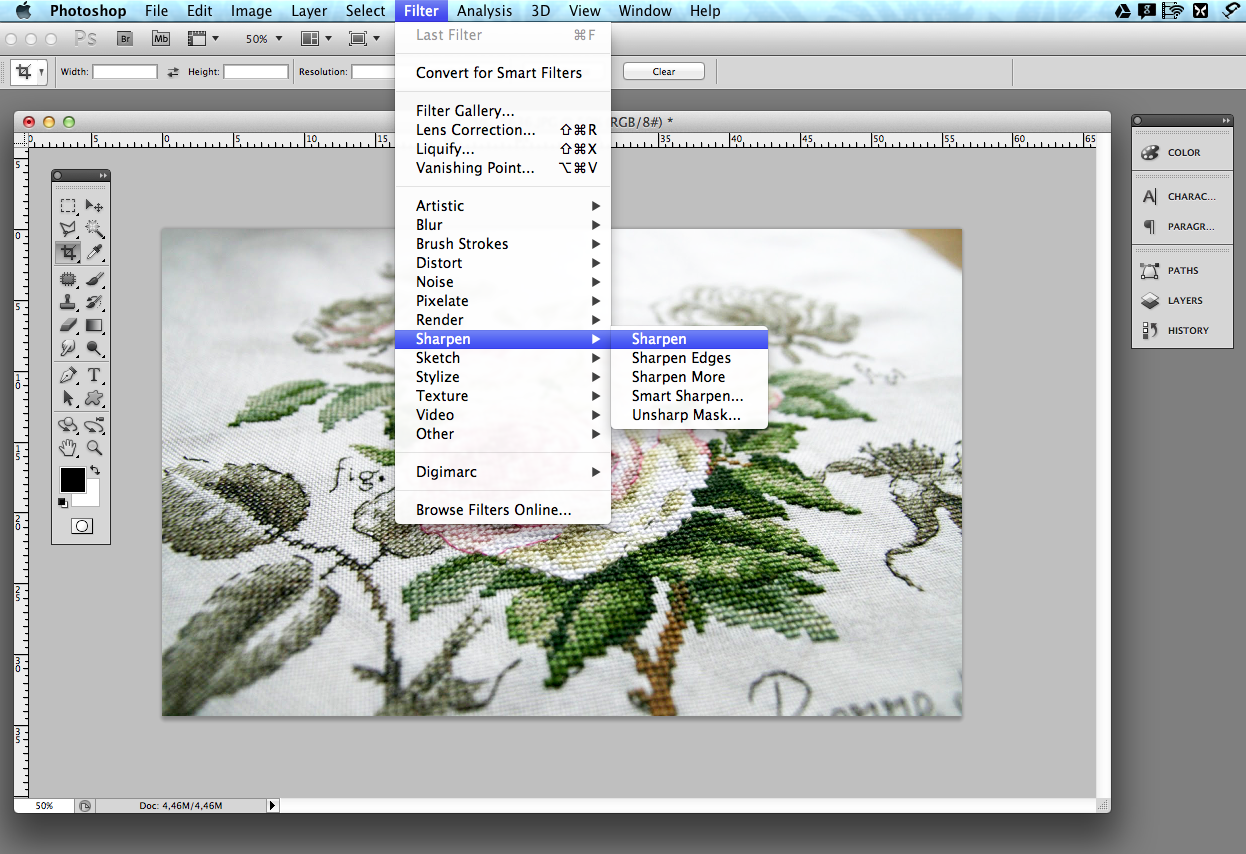
Task: Open the status bar document info arrow
Action: pyautogui.click(x=272, y=805)
